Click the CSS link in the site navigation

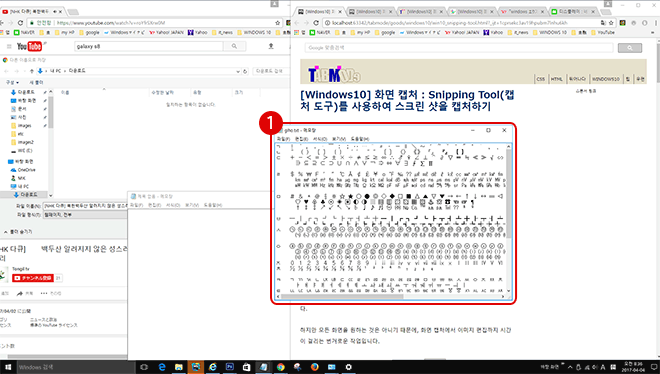pyautogui.click(x=540, y=79)
